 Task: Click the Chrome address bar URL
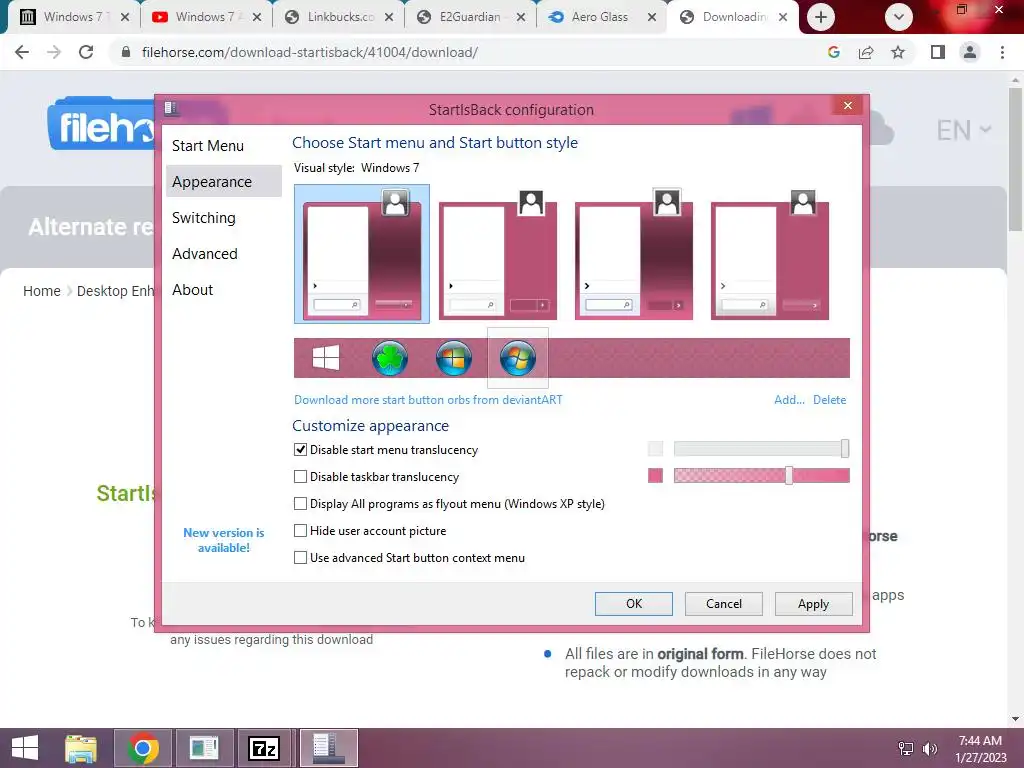310,52
